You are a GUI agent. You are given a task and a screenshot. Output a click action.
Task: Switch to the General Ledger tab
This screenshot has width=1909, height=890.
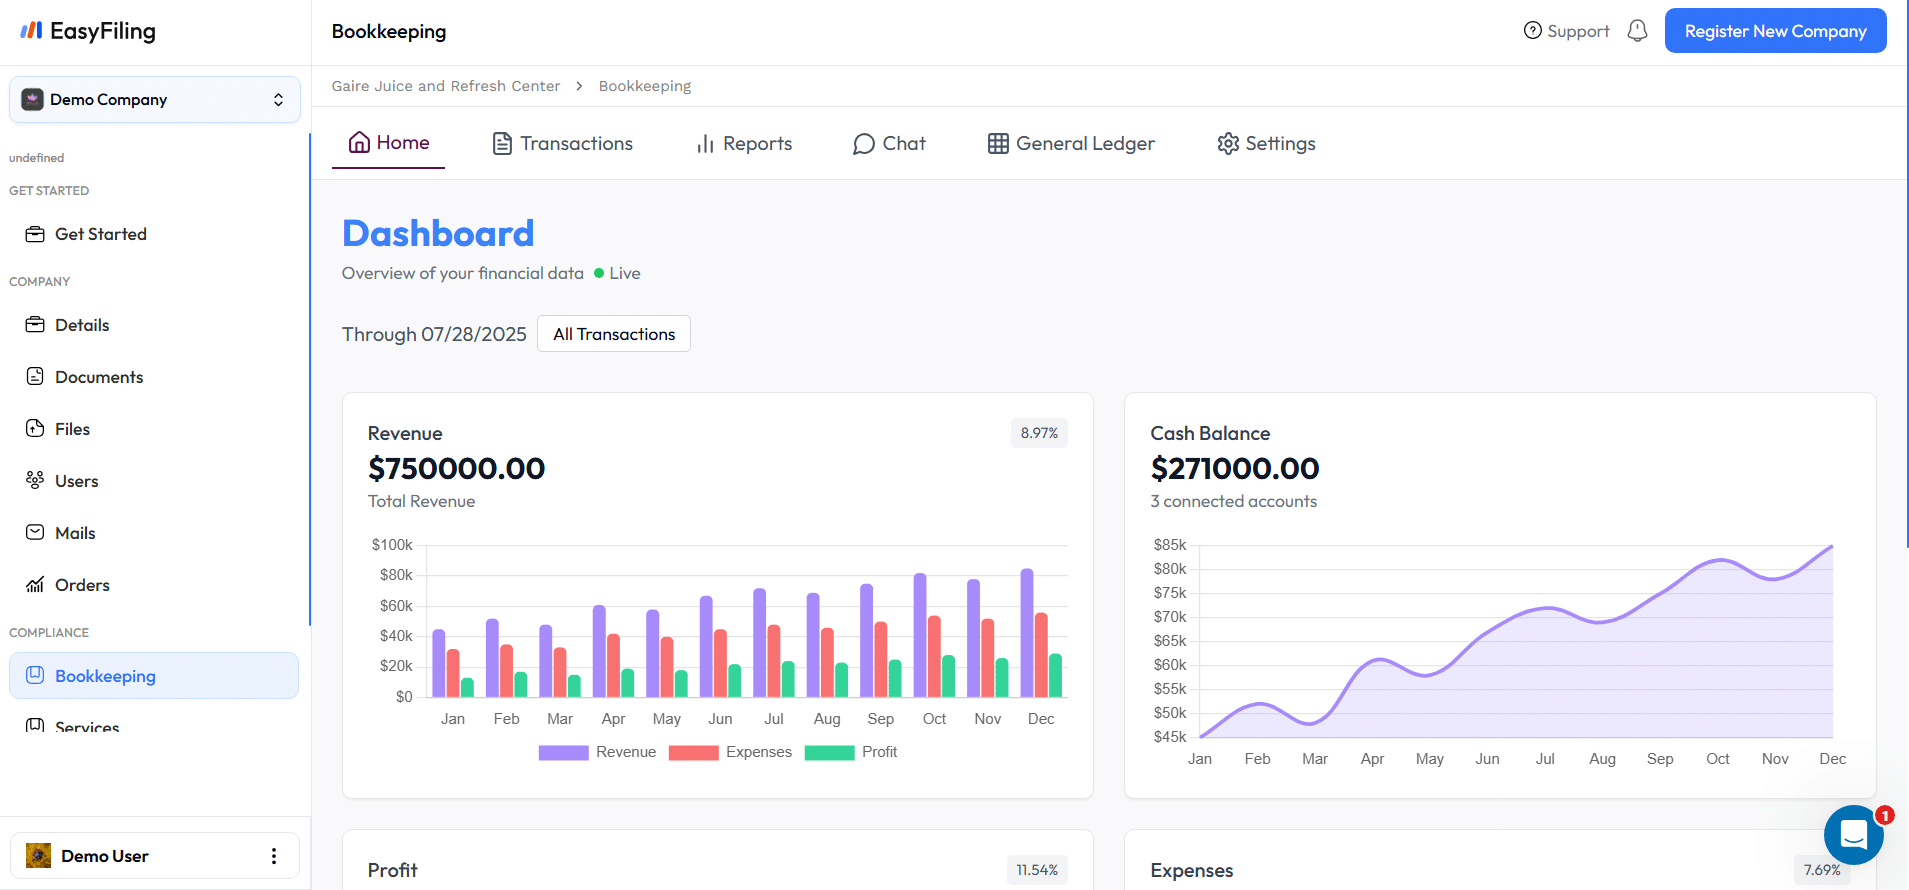(1071, 144)
